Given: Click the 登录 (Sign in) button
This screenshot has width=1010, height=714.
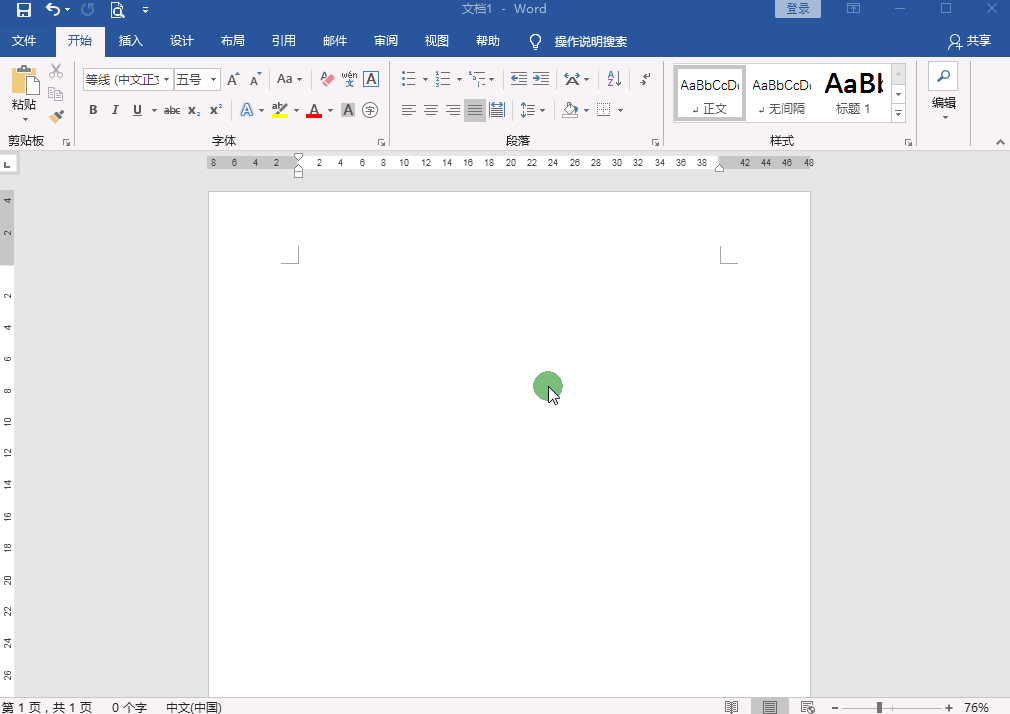Looking at the screenshot, I should [797, 9].
